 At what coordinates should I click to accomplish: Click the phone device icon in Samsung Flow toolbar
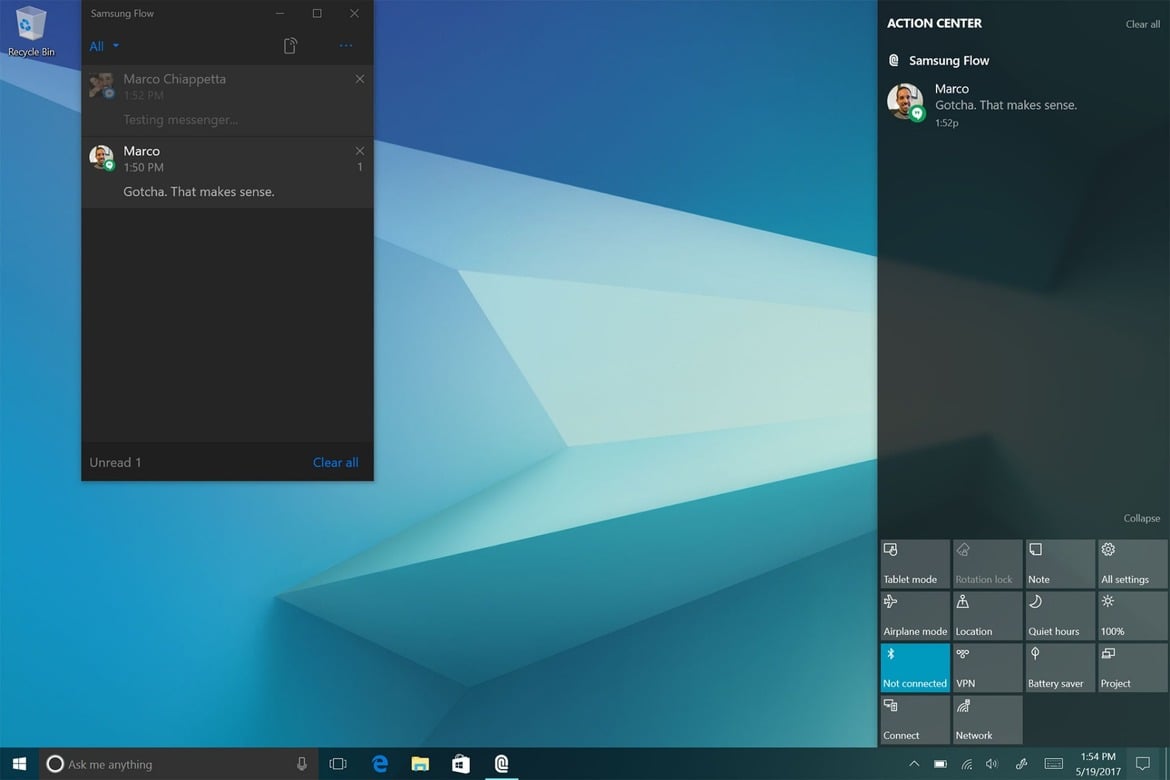[x=290, y=46]
